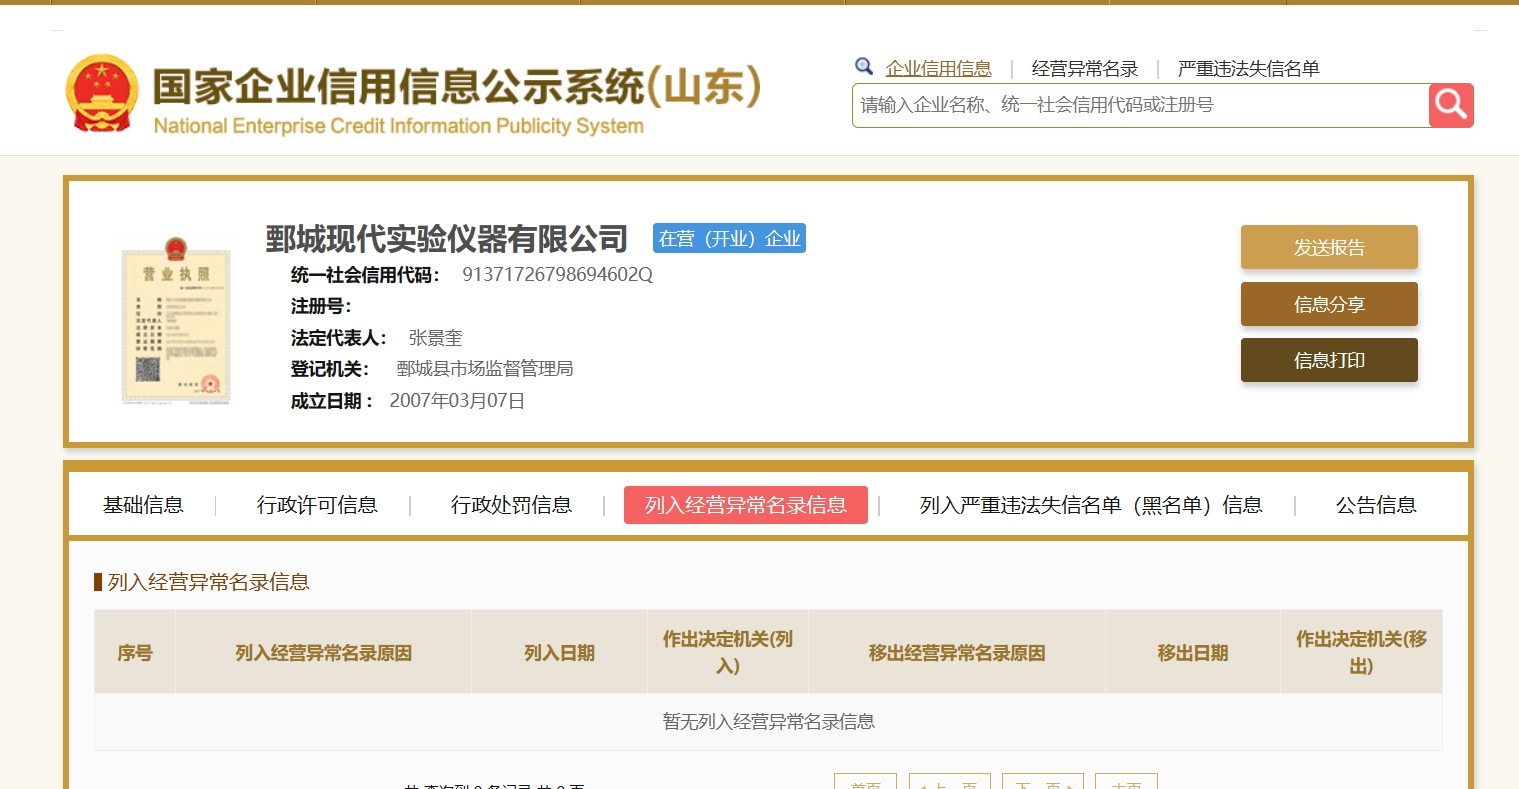Image resolution: width=1519 pixels, height=789 pixels.
Task: Click the credit code 91371726798694602Q
Action: tap(557, 275)
